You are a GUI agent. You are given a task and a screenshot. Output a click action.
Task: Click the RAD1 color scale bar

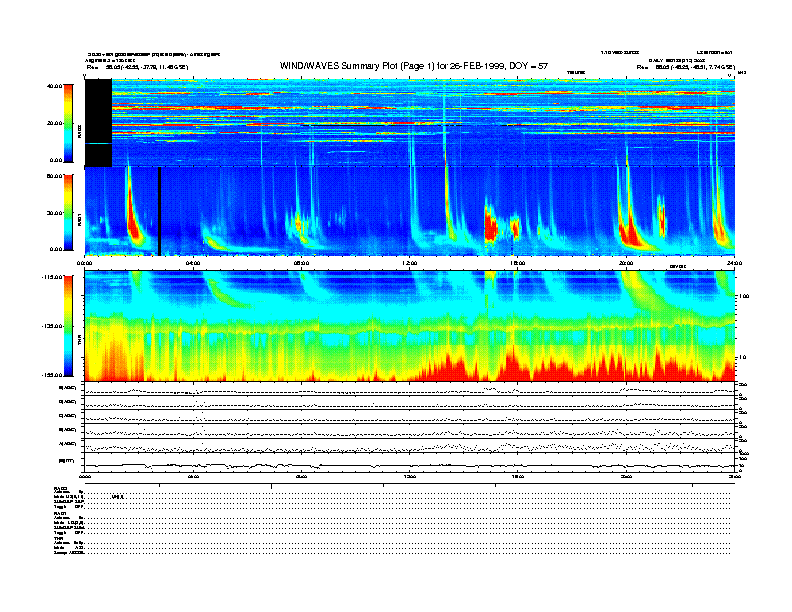pos(68,213)
